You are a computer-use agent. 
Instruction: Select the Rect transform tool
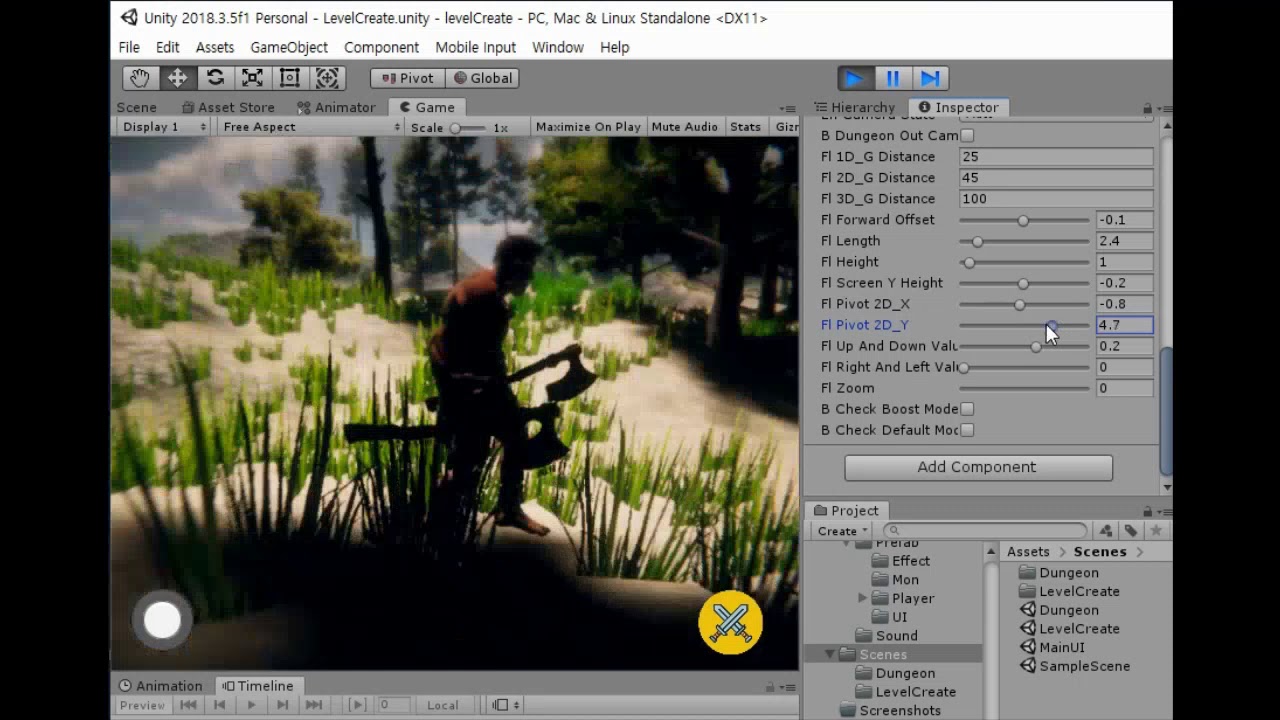pyautogui.click(x=289, y=78)
